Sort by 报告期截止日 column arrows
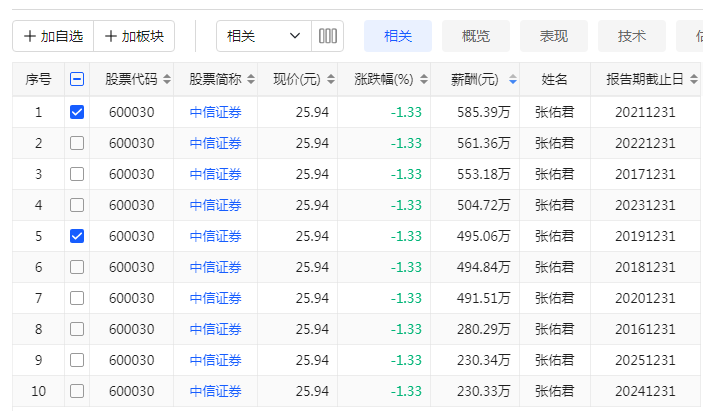 click(x=694, y=79)
